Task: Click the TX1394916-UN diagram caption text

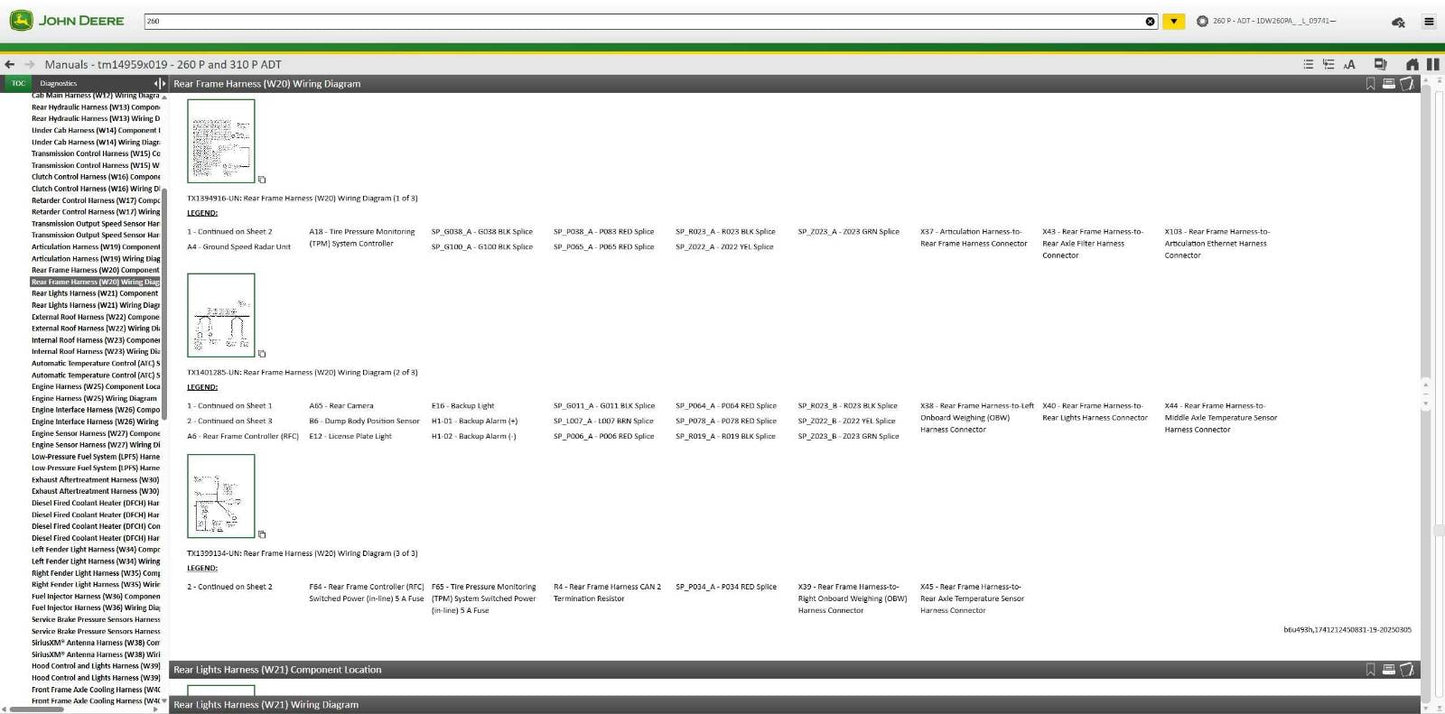Action: point(302,198)
